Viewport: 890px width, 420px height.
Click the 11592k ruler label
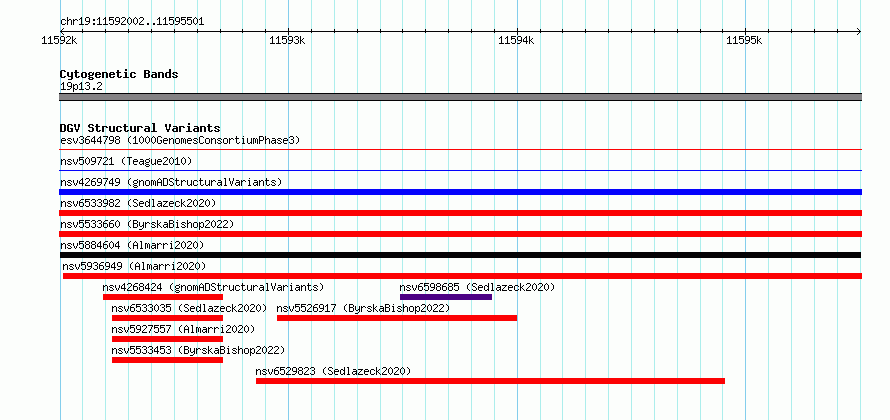tap(60, 40)
